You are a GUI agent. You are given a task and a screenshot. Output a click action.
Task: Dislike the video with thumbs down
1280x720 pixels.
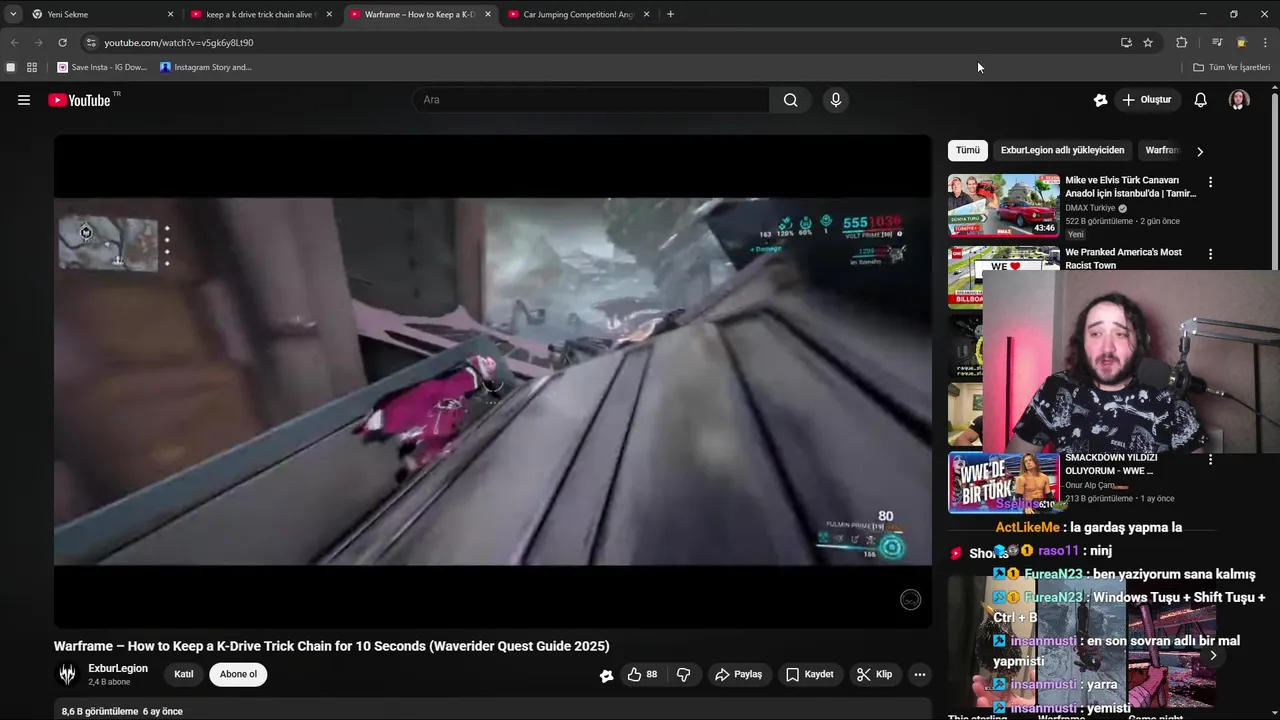684,675
